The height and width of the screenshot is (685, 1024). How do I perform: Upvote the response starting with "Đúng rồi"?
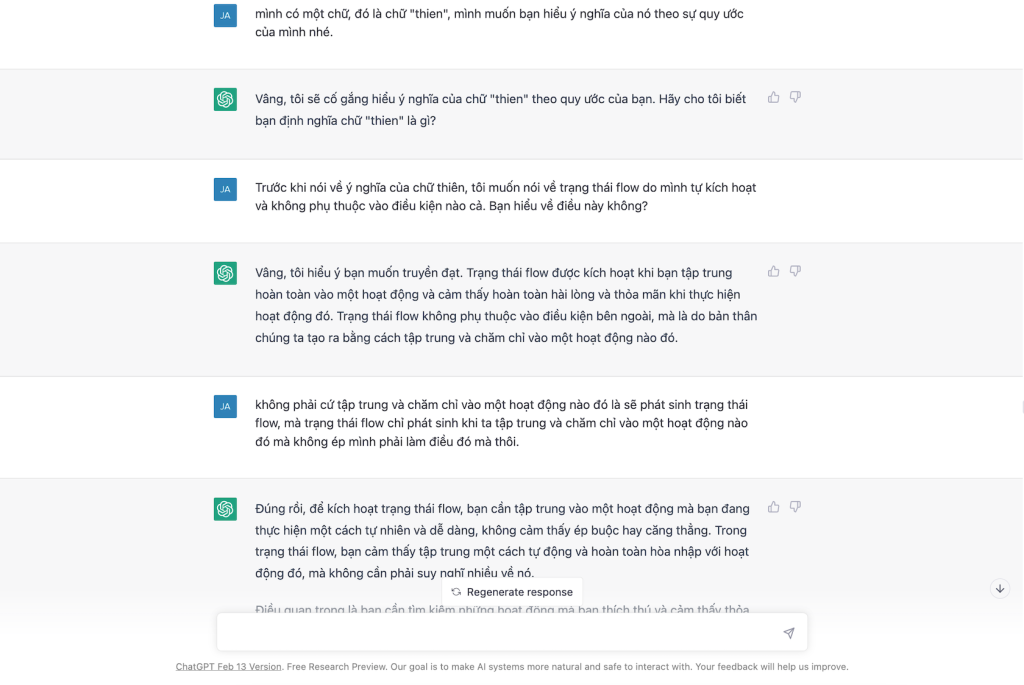[774, 507]
